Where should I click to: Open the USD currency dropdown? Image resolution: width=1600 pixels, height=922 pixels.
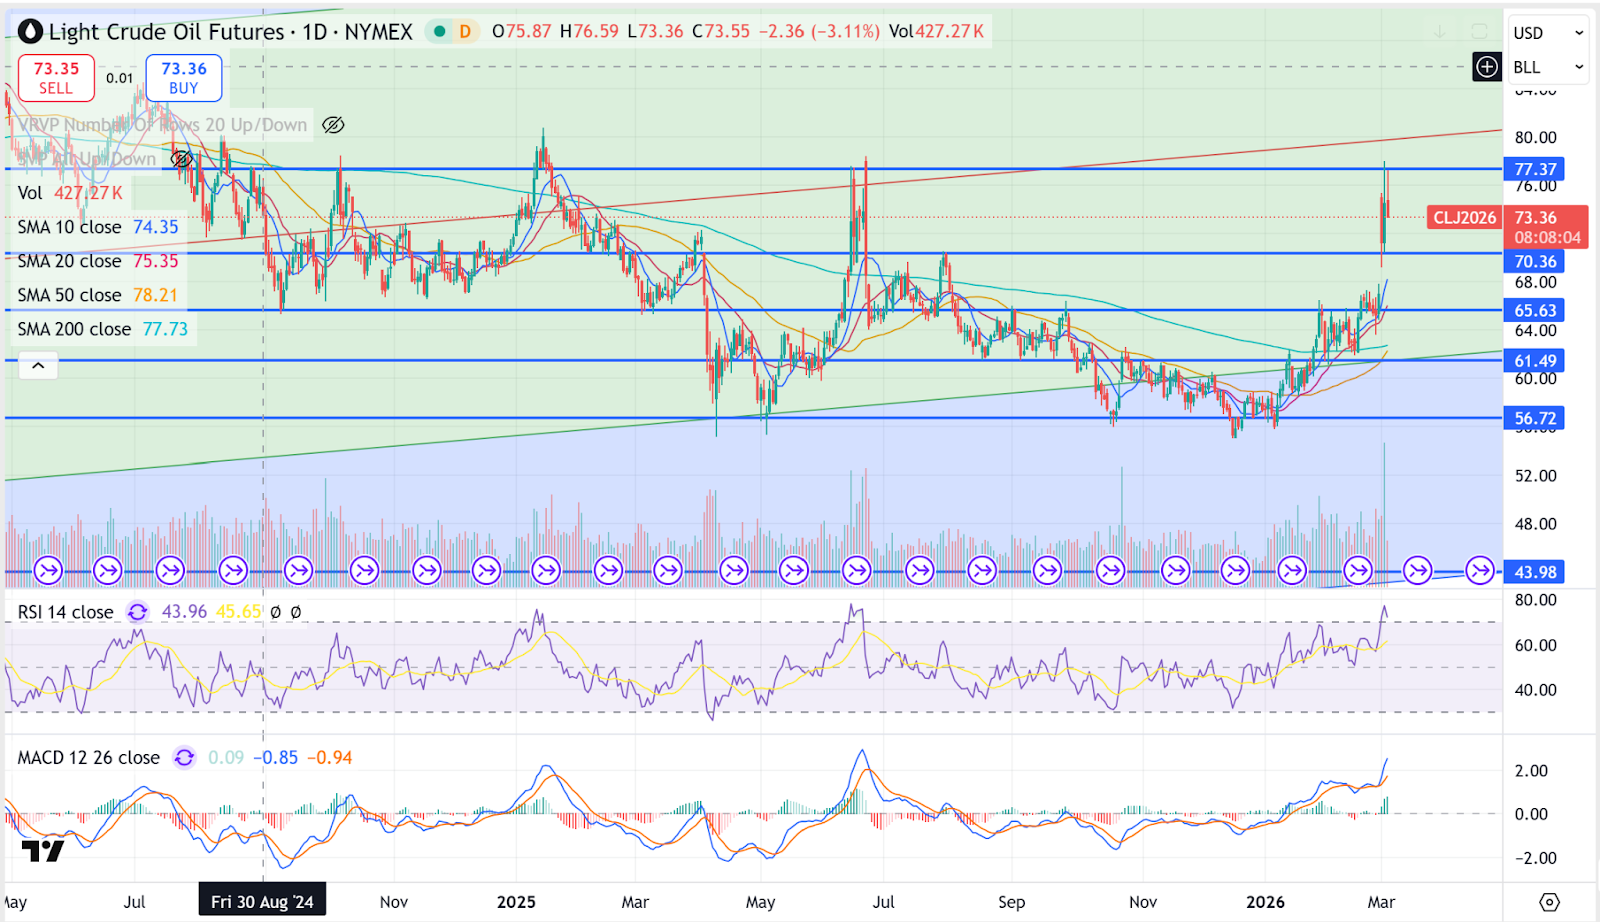pyautogui.click(x=1548, y=33)
